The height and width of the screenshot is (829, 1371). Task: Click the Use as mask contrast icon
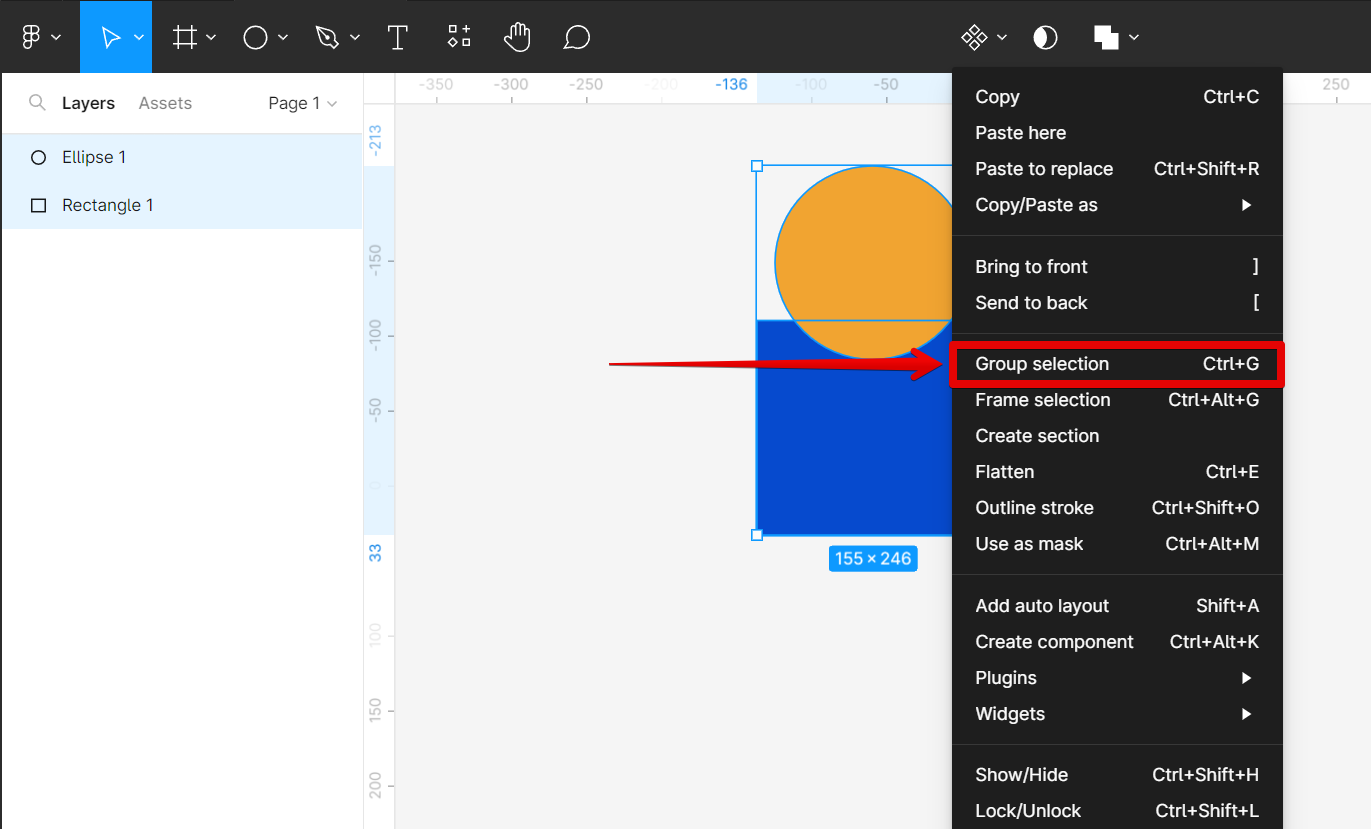click(1045, 37)
